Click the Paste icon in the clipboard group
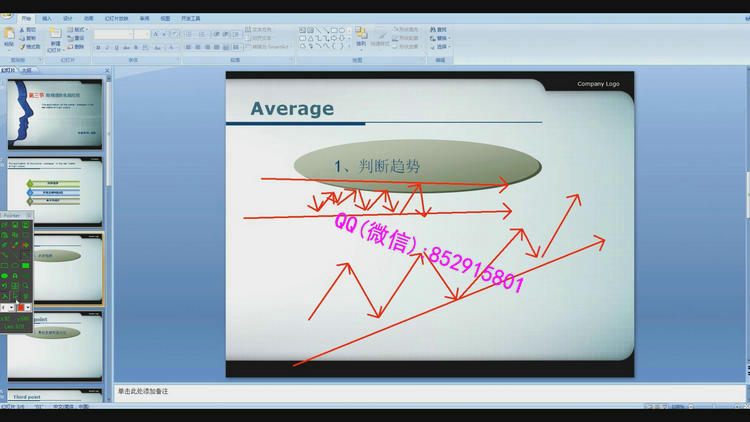The width and height of the screenshot is (750, 422). 10,36
